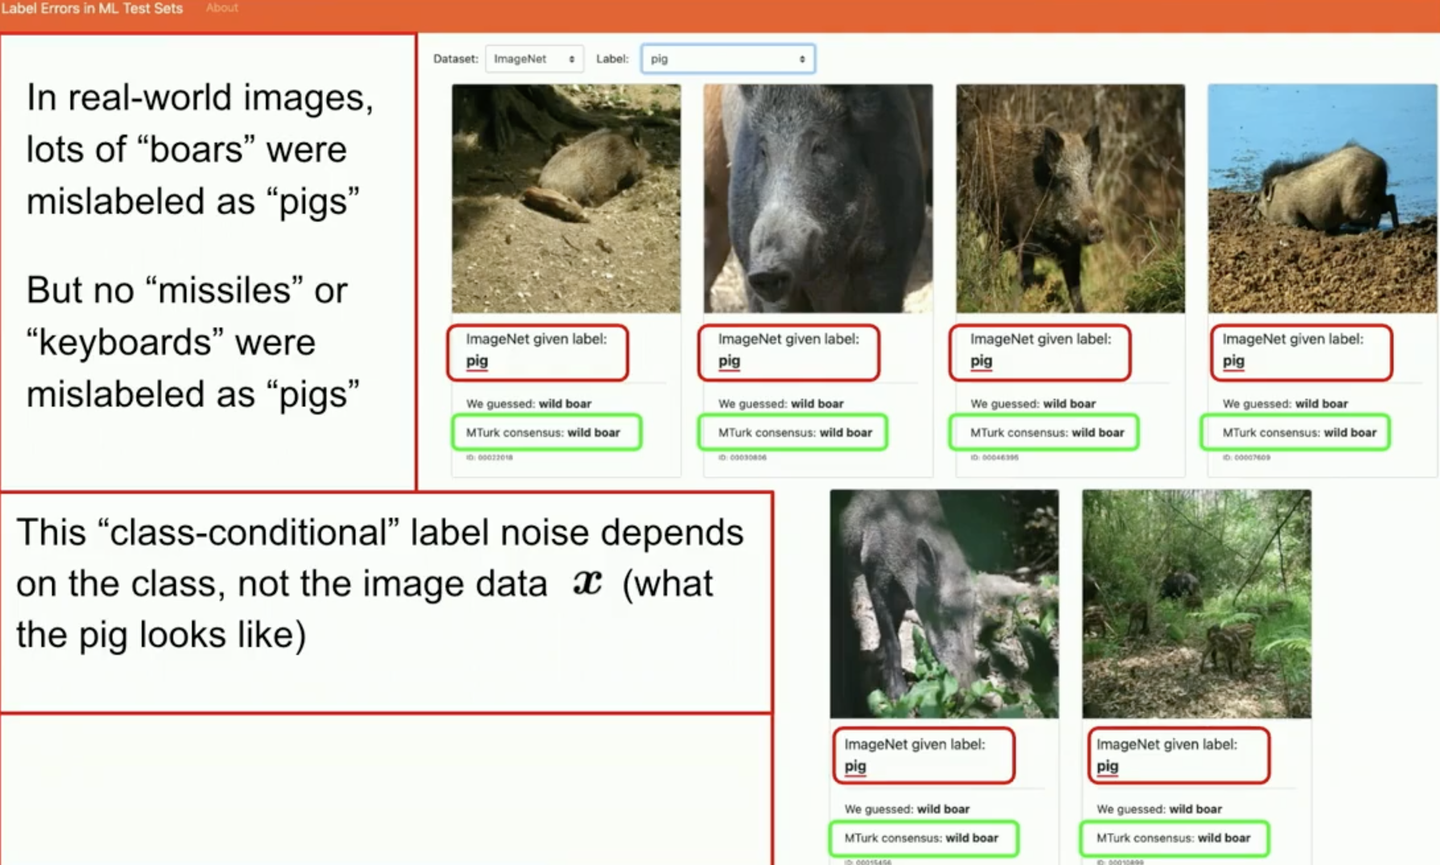Open the Label dropdown showing pig
Image resolution: width=1440 pixels, height=865 pixels.
[x=727, y=58]
